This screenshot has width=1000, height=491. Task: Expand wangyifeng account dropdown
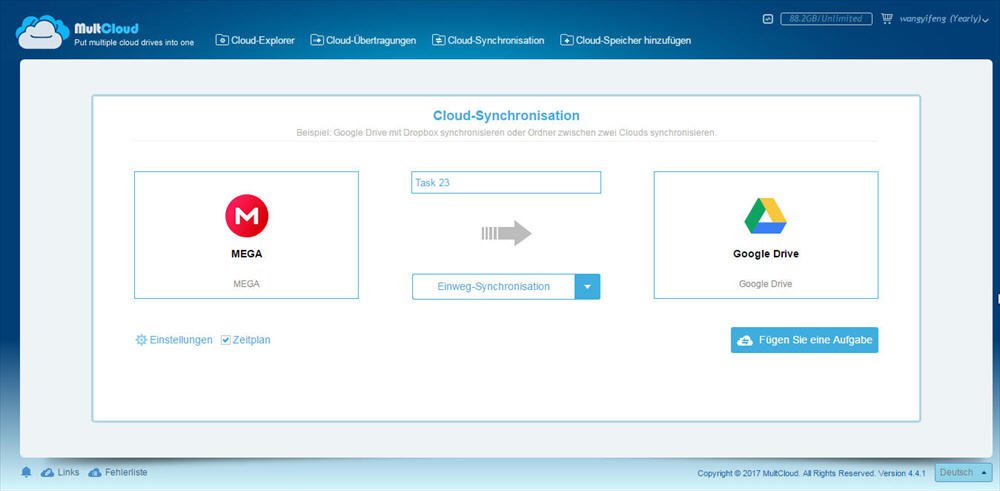(943, 19)
